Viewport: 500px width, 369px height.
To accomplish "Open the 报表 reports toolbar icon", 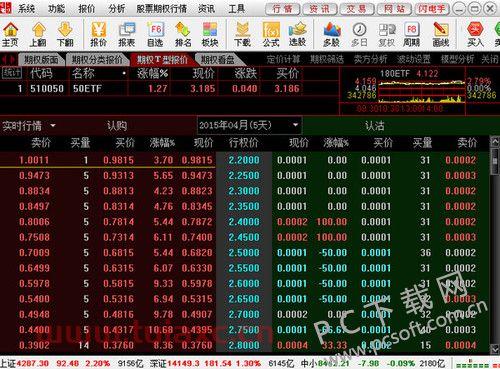I will 127,34.
